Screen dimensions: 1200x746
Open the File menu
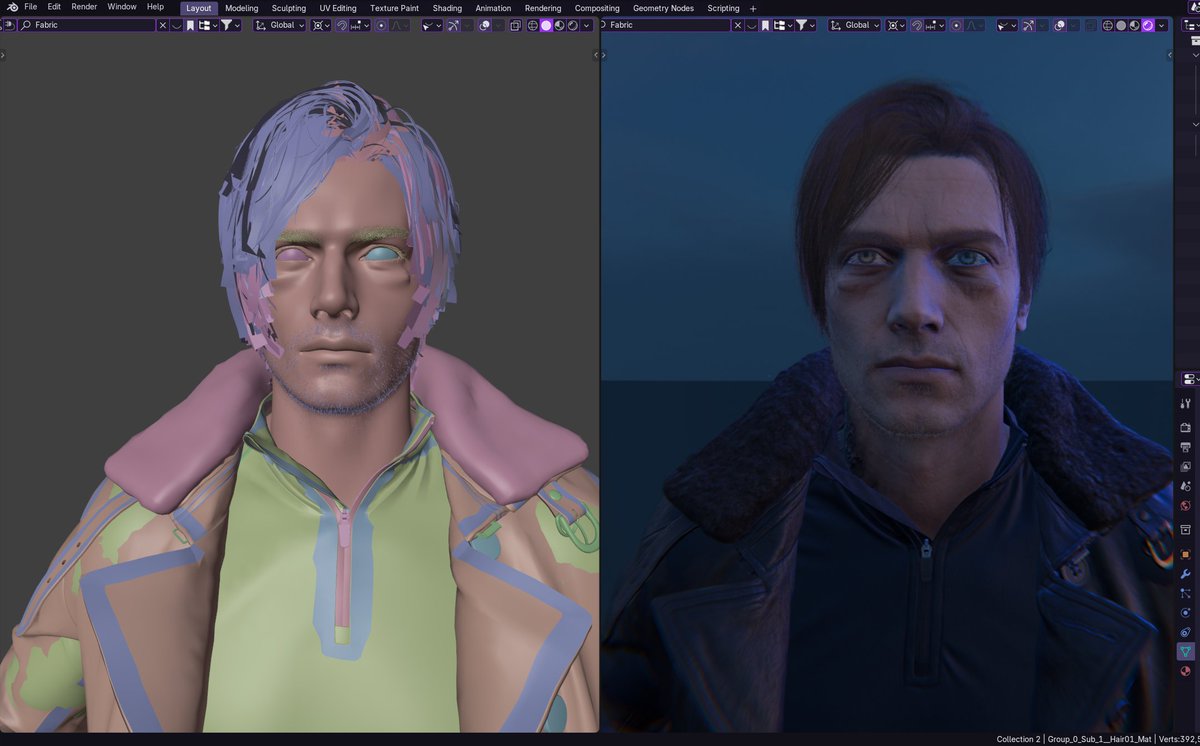click(31, 7)
